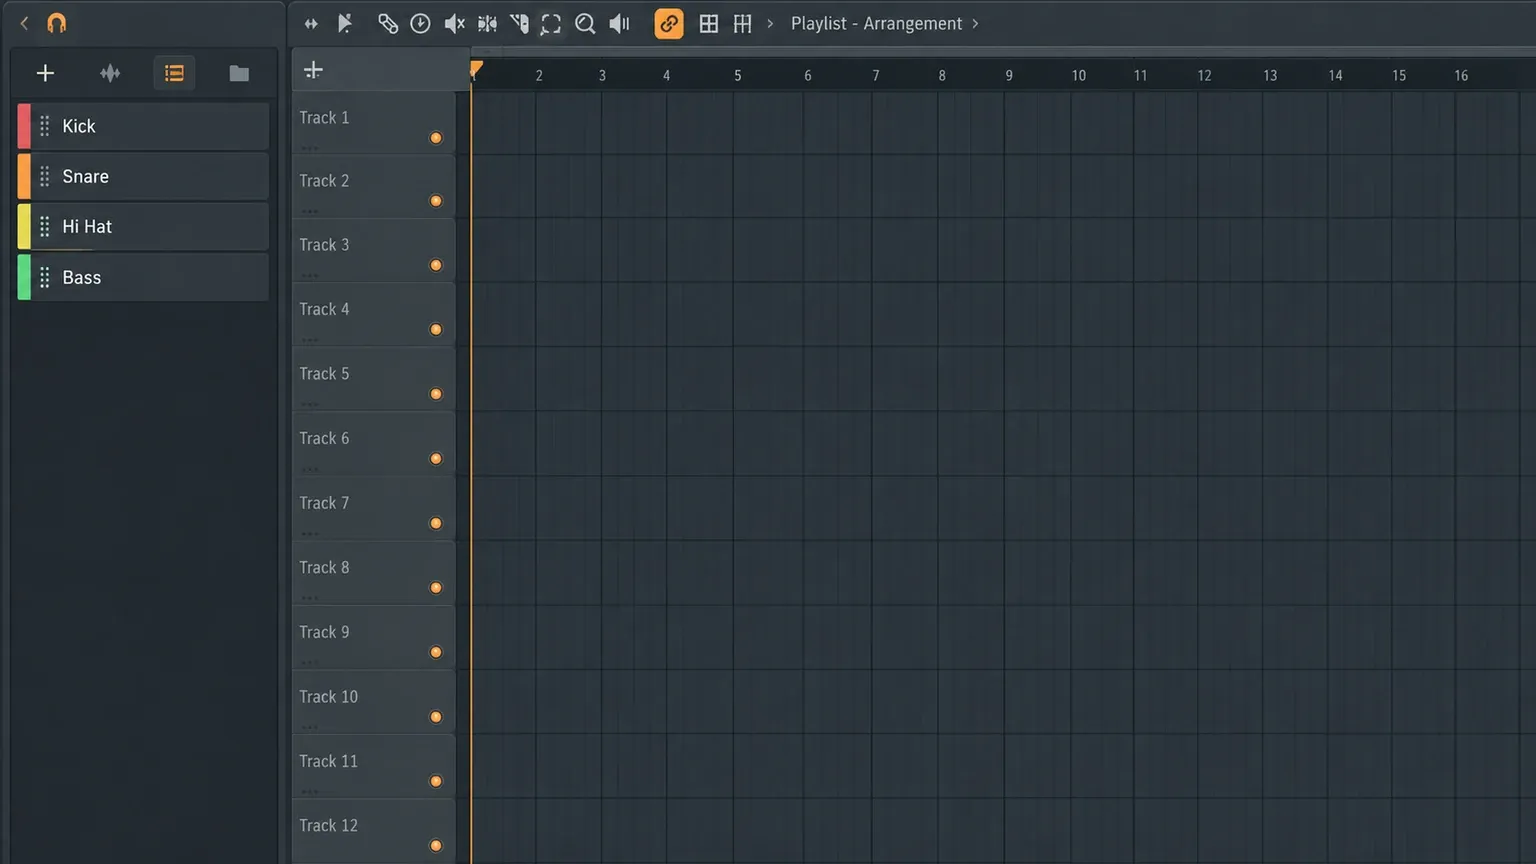This screenshot has height=864, width=1536.
Task: Select the Bass pattern
Action: (143, 277)
